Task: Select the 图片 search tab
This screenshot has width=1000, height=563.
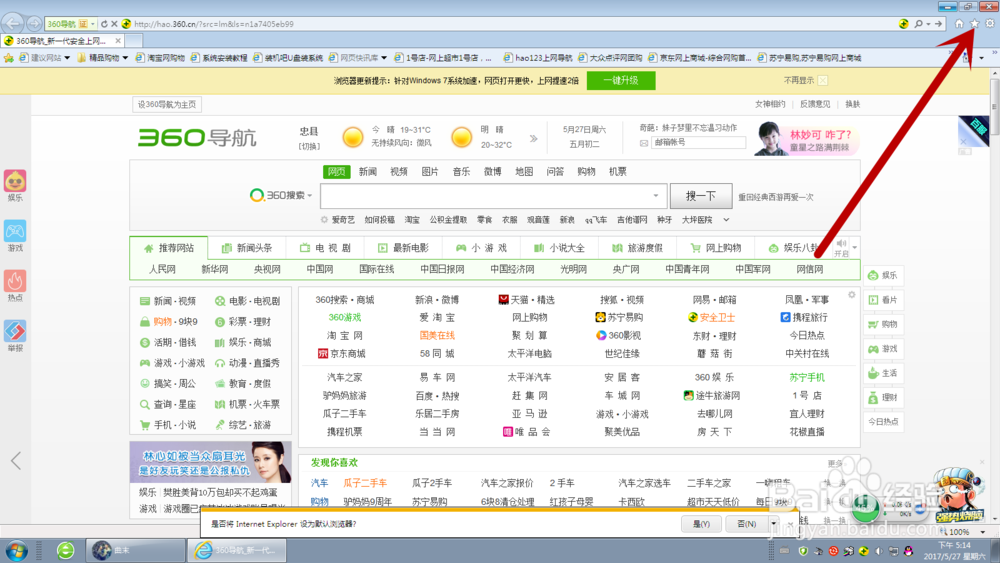Action: 430,172
